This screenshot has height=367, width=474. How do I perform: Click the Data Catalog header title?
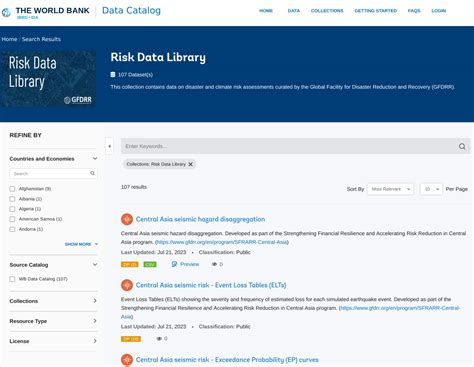131,11
